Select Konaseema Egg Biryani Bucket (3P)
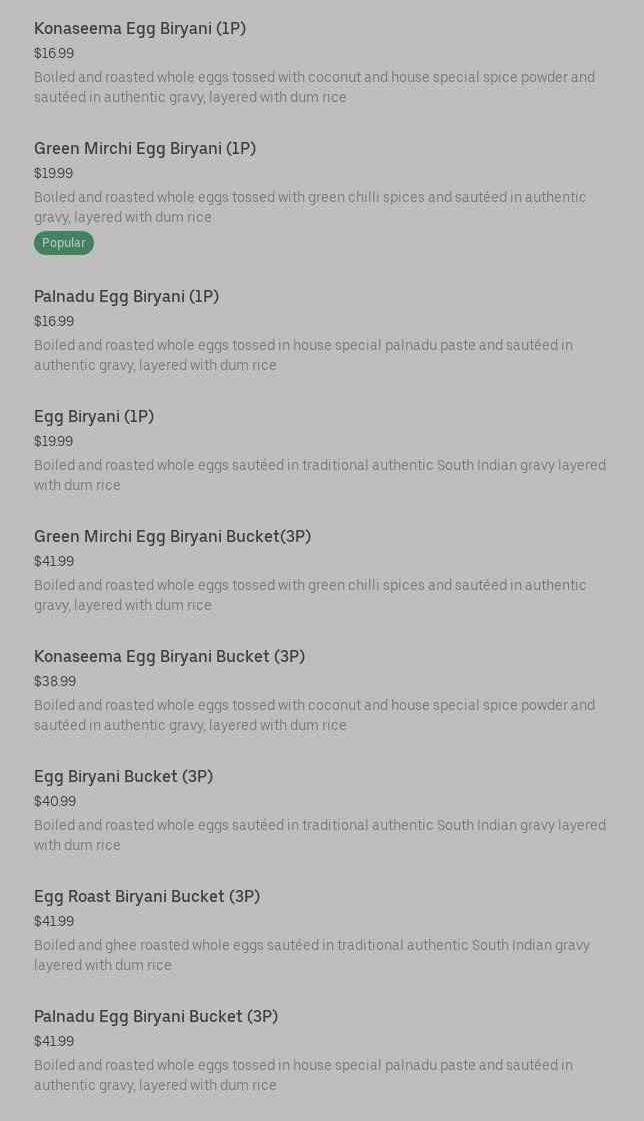This screenshot has width=644, height=1121. click(169, 656)
